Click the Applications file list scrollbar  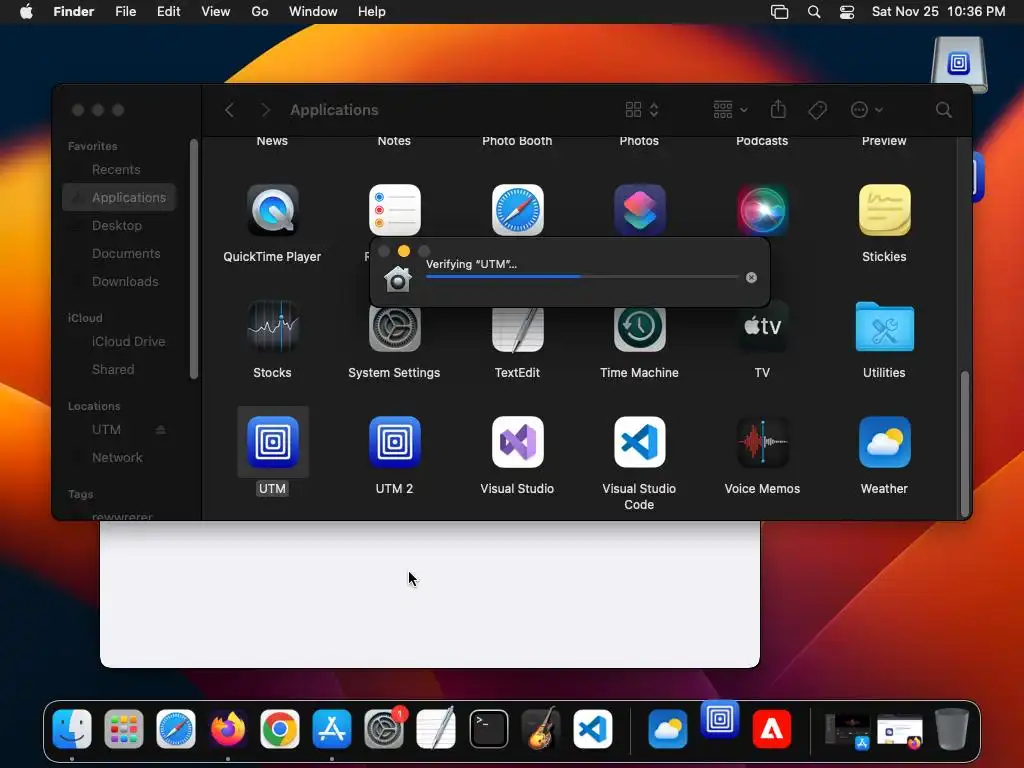964,444
